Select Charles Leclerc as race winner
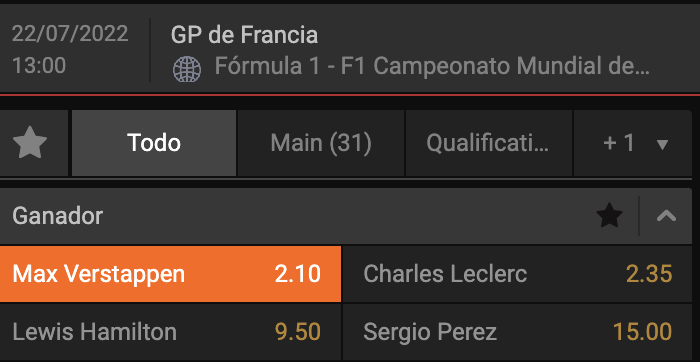700x362 pixels. [x=517, y=274]
